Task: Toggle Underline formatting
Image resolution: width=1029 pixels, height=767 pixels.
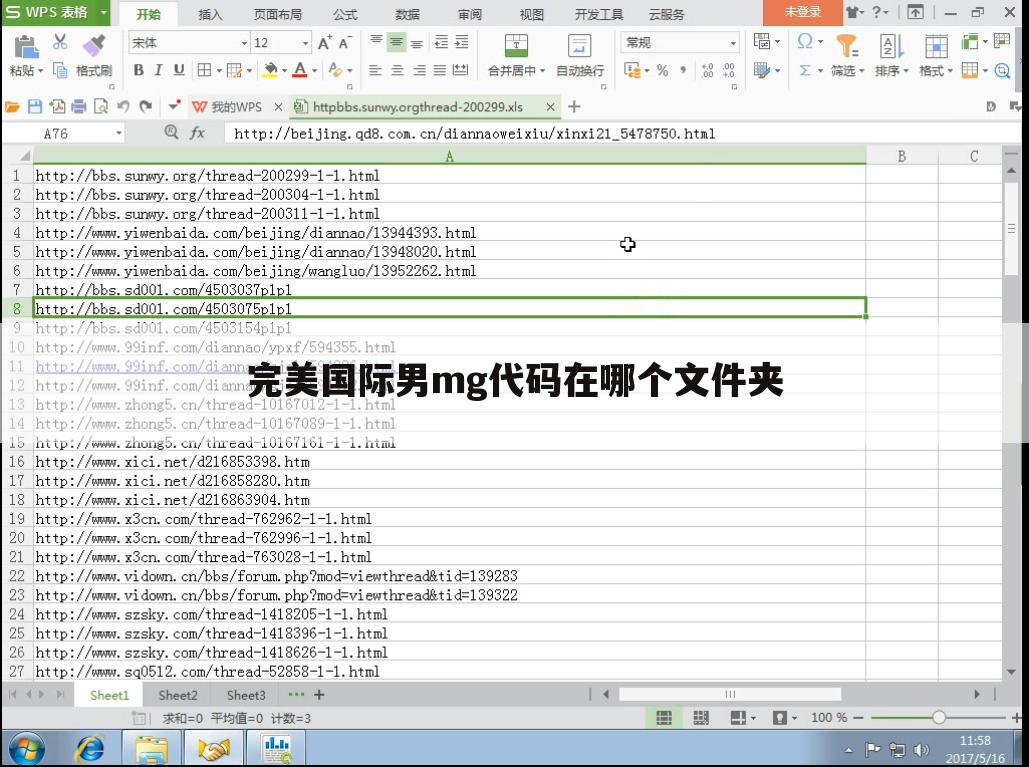Action: [178, 70]
